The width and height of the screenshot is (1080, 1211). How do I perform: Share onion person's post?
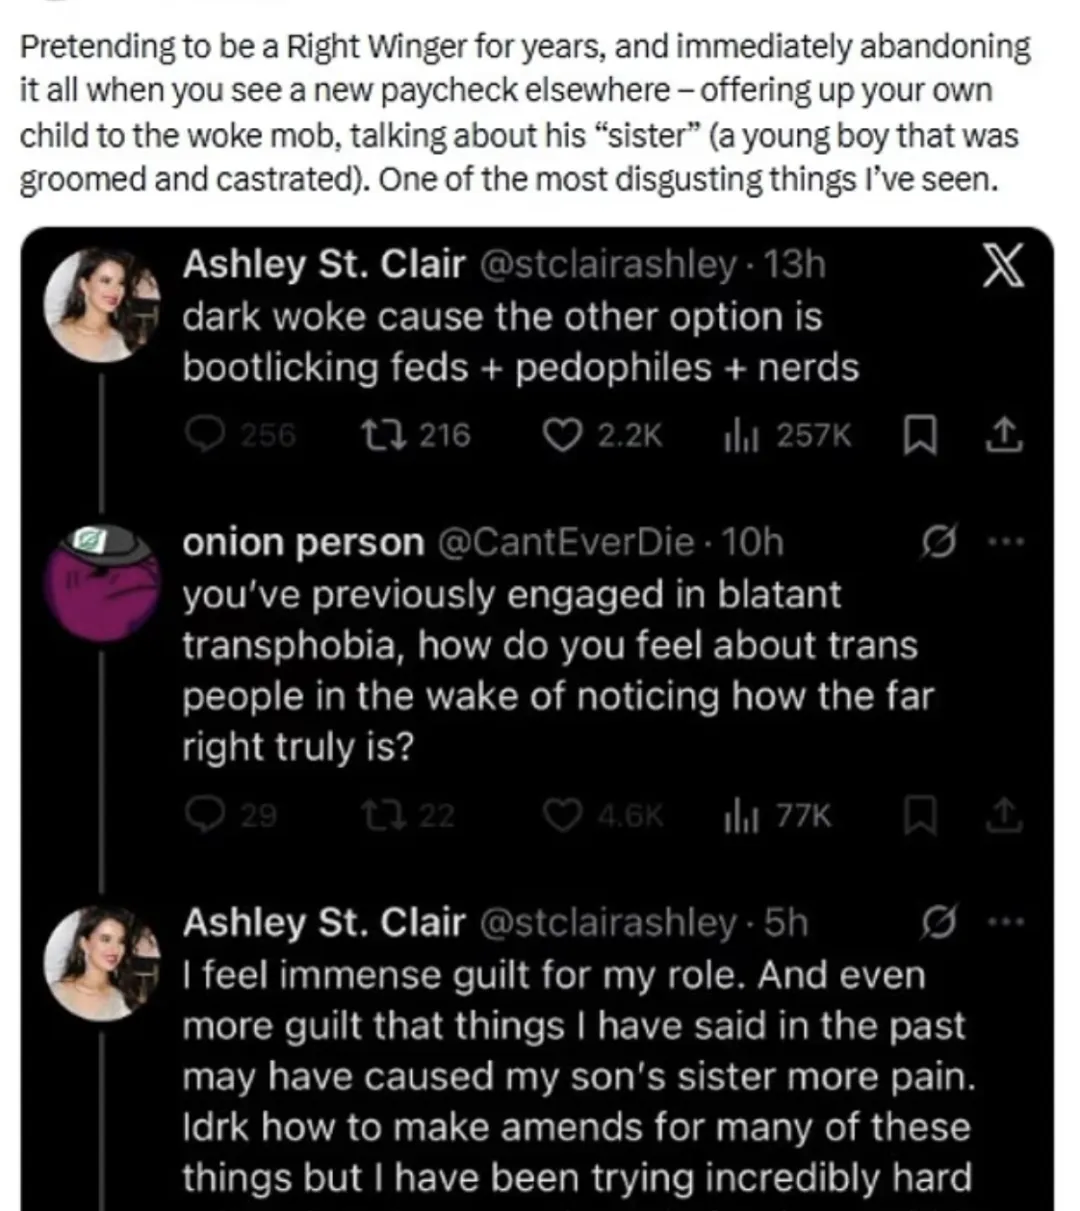(1005, 817)
